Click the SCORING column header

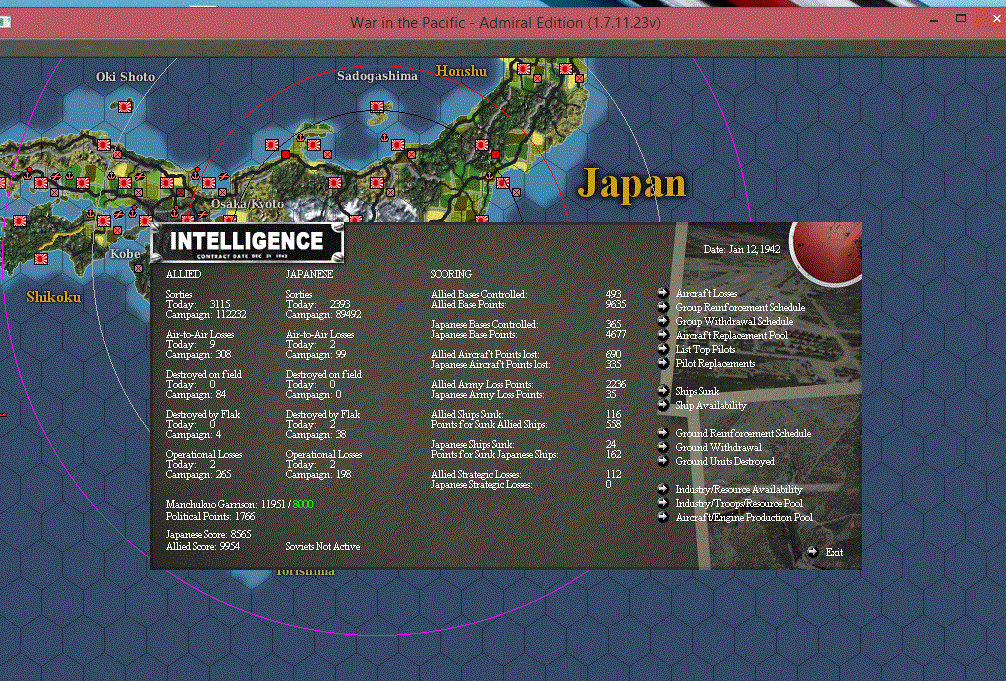coord(451,274)
